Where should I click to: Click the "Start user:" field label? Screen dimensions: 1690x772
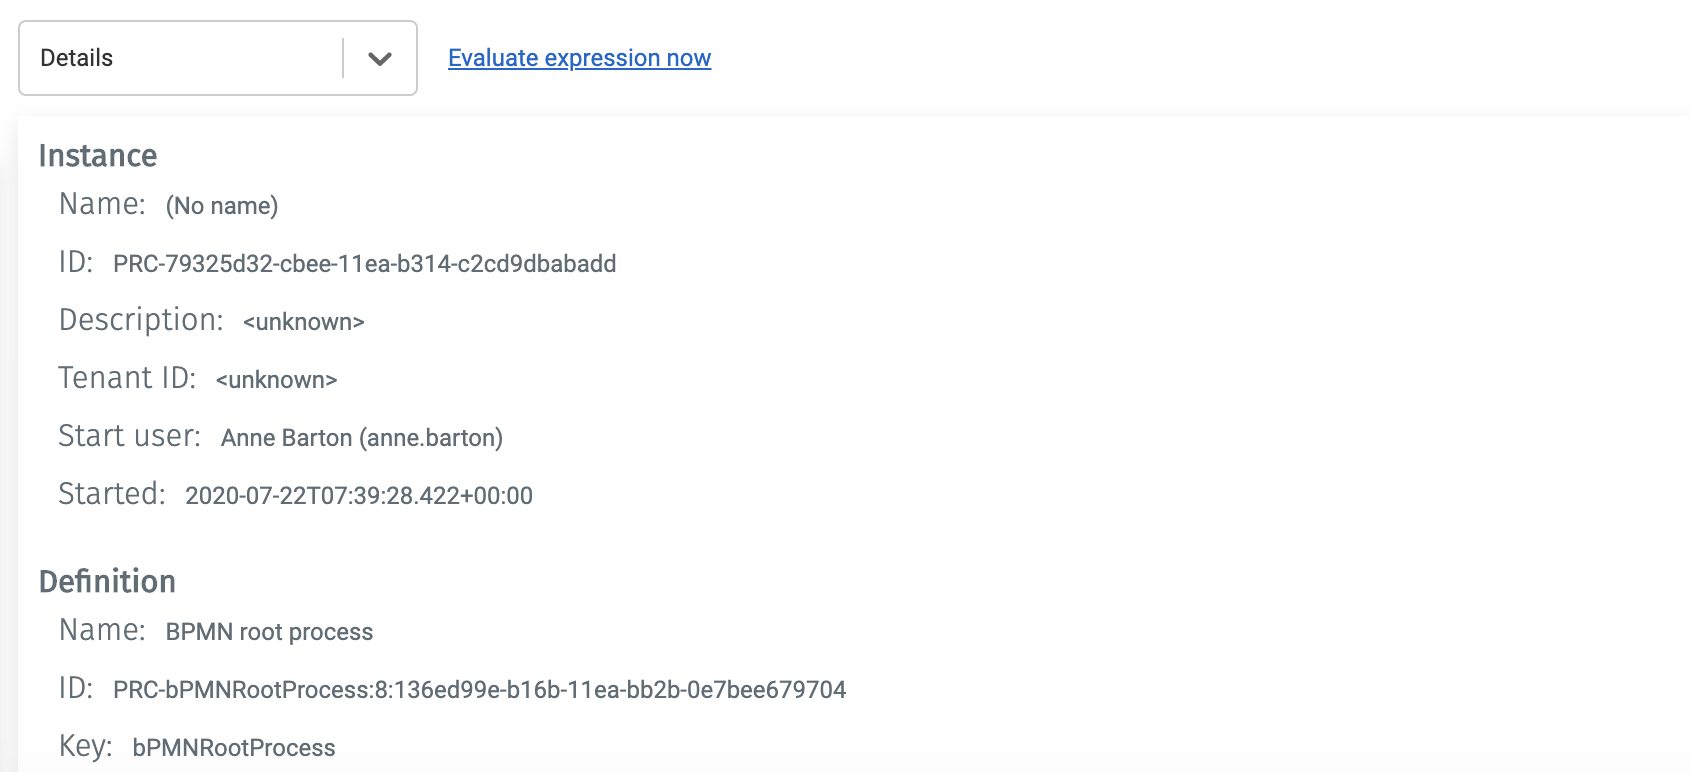click(129, 436)
